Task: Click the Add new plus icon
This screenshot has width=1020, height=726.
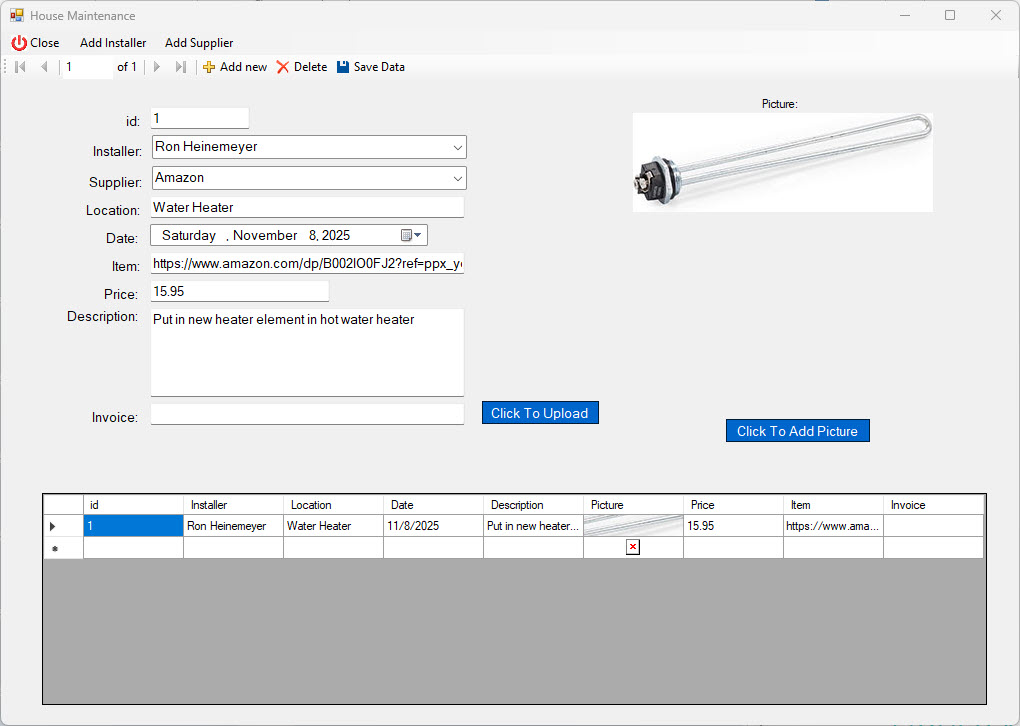Action: coord(209,67)
